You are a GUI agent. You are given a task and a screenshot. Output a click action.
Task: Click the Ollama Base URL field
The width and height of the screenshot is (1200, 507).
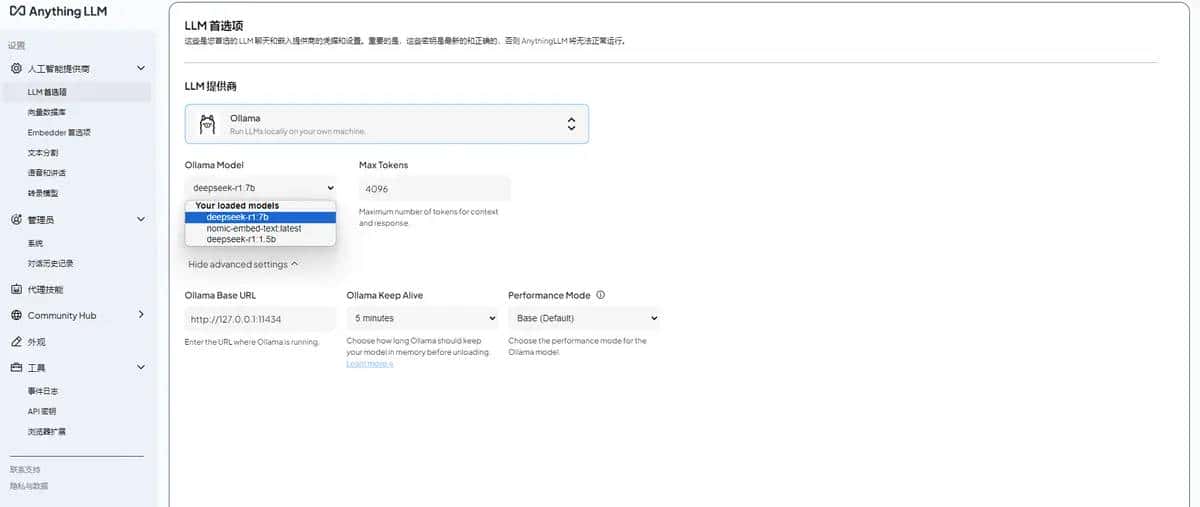pyautogui.click(x=260, y=318)
